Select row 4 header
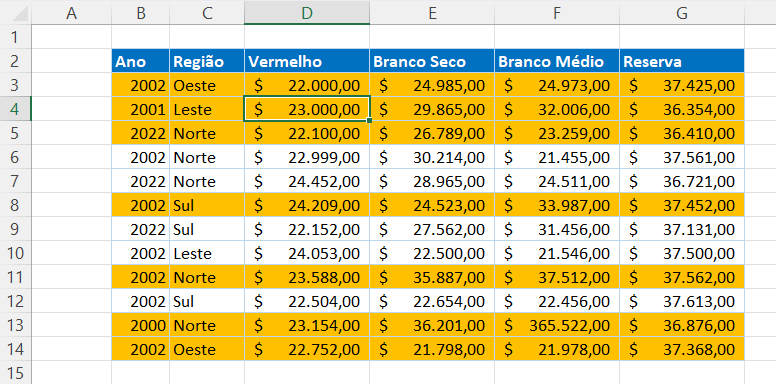Viewport: 776px width, 384px height. coord(16,109)
